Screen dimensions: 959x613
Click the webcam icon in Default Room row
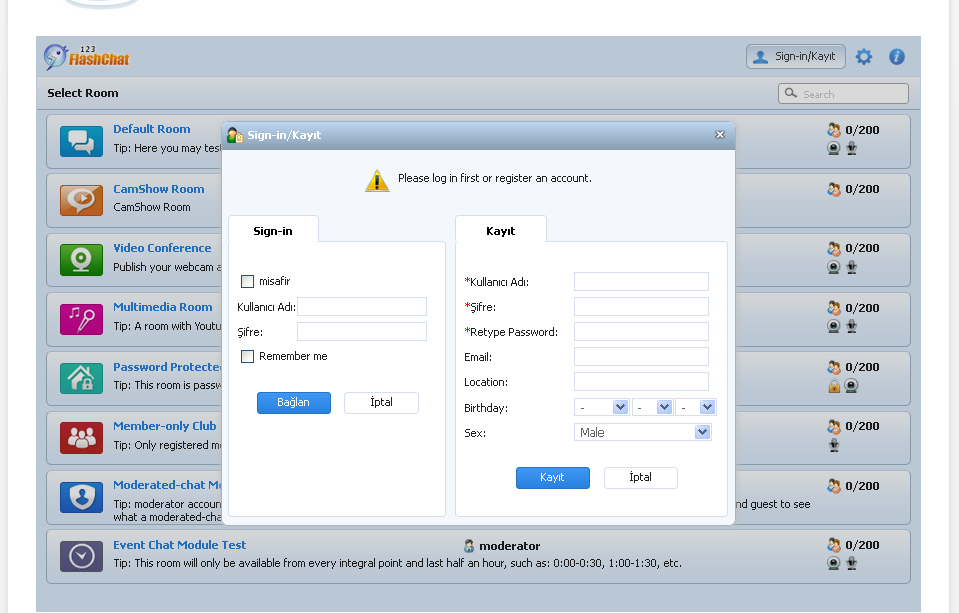[834, 148]
